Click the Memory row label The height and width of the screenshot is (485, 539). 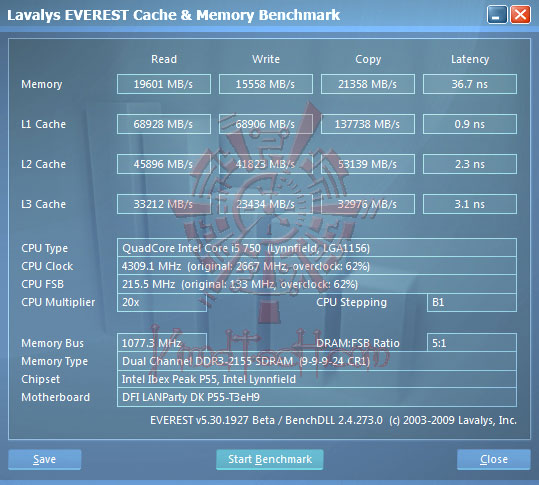42,84
